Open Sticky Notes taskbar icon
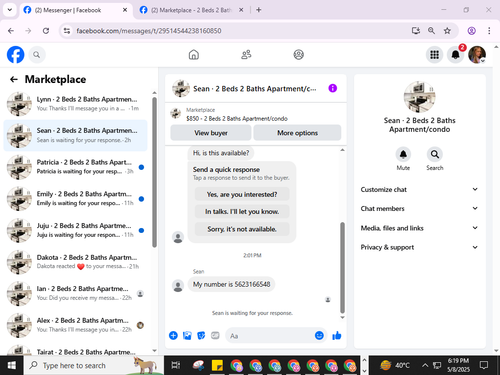The image size is (500, 375). coord(217,365)
